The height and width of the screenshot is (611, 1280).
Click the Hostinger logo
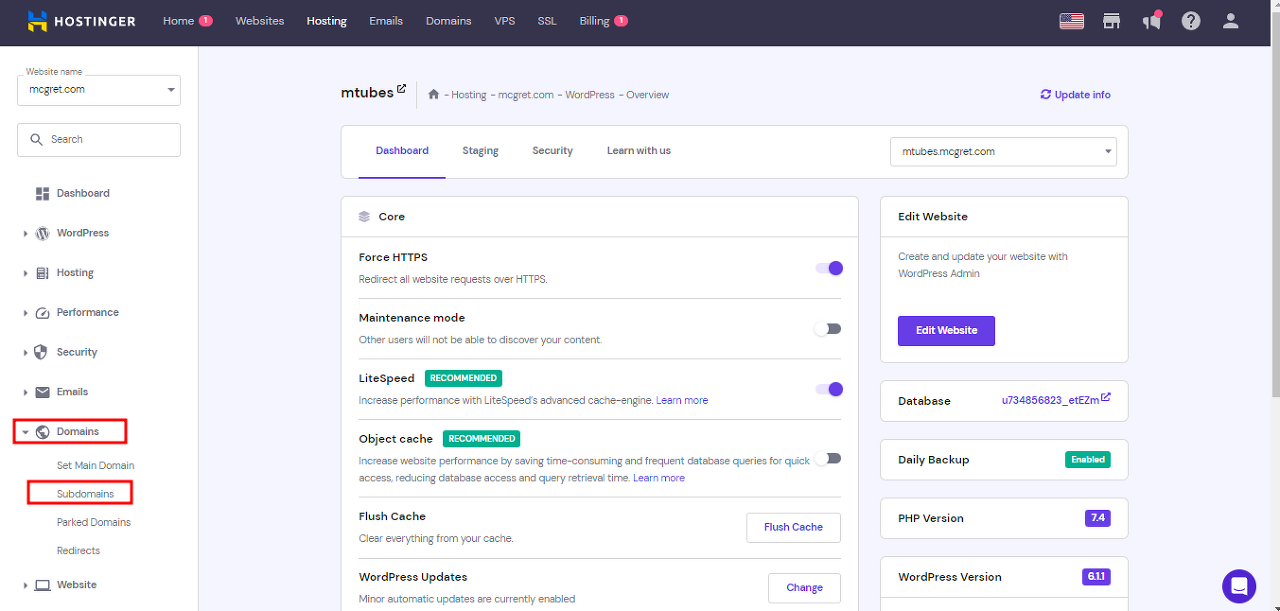pyautogui.click(x=81, y=21)
